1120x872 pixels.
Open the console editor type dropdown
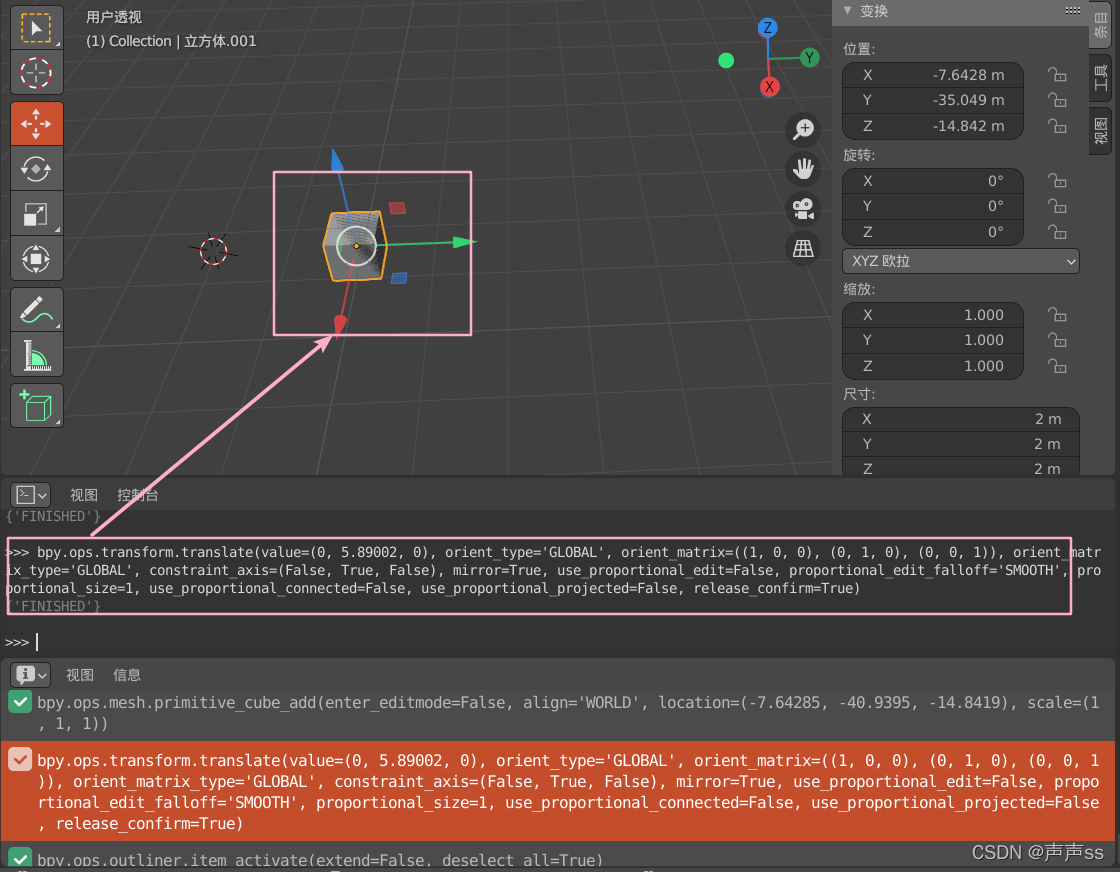[29, 494]
